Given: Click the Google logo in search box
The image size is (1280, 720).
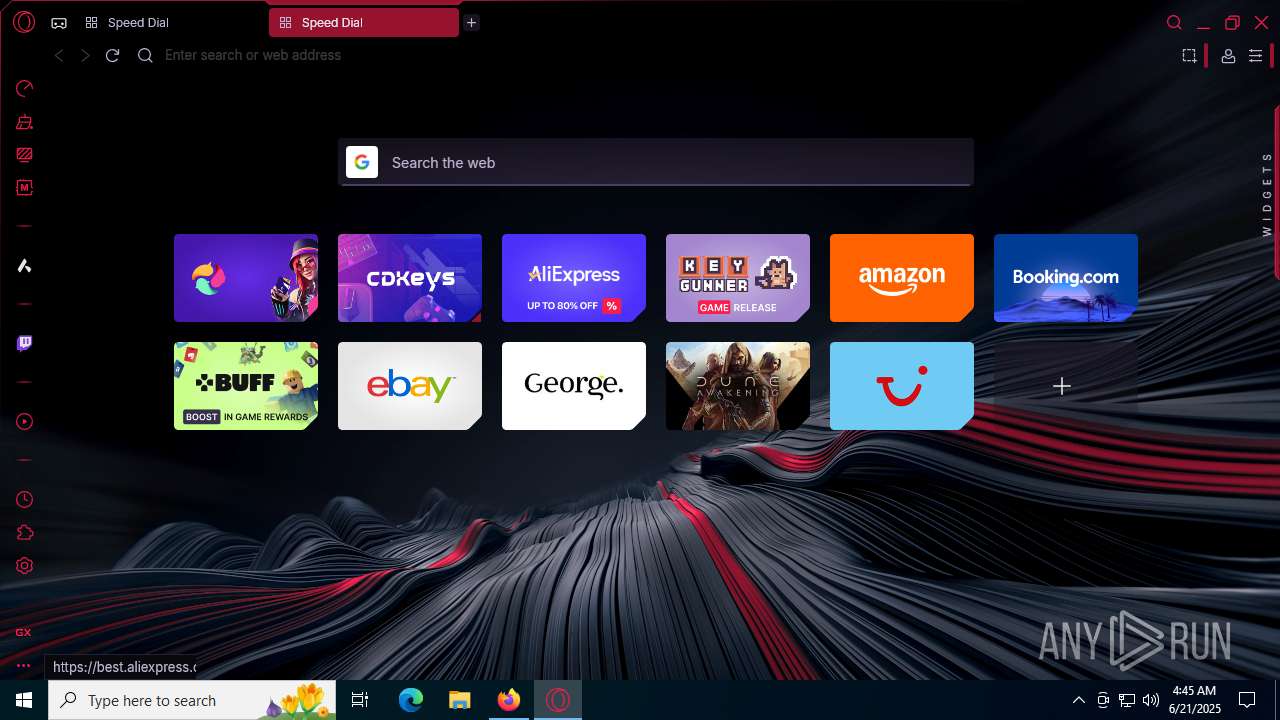Looking at the screenshot, I should click(x=362, y=162).
